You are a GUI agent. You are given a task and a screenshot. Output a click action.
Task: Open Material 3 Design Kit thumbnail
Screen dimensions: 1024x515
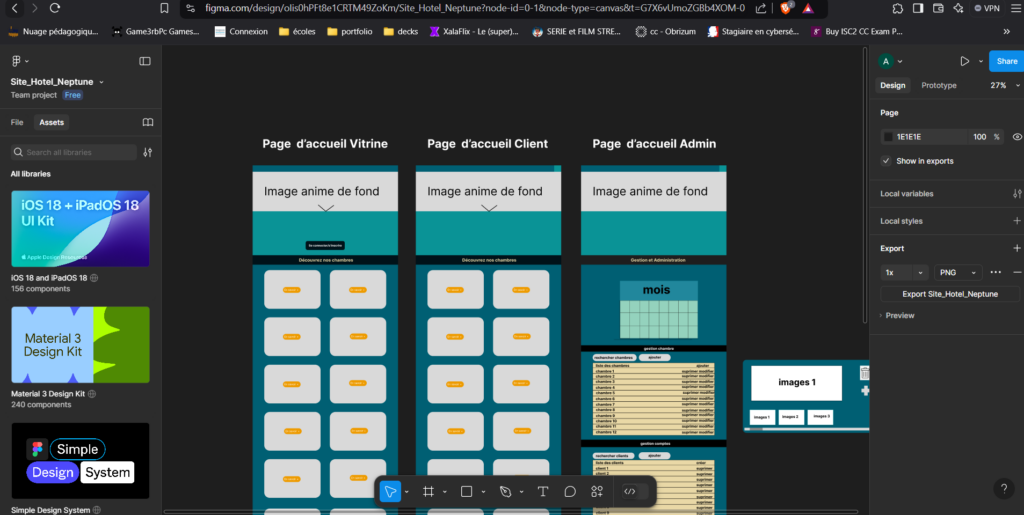point(80,345)
